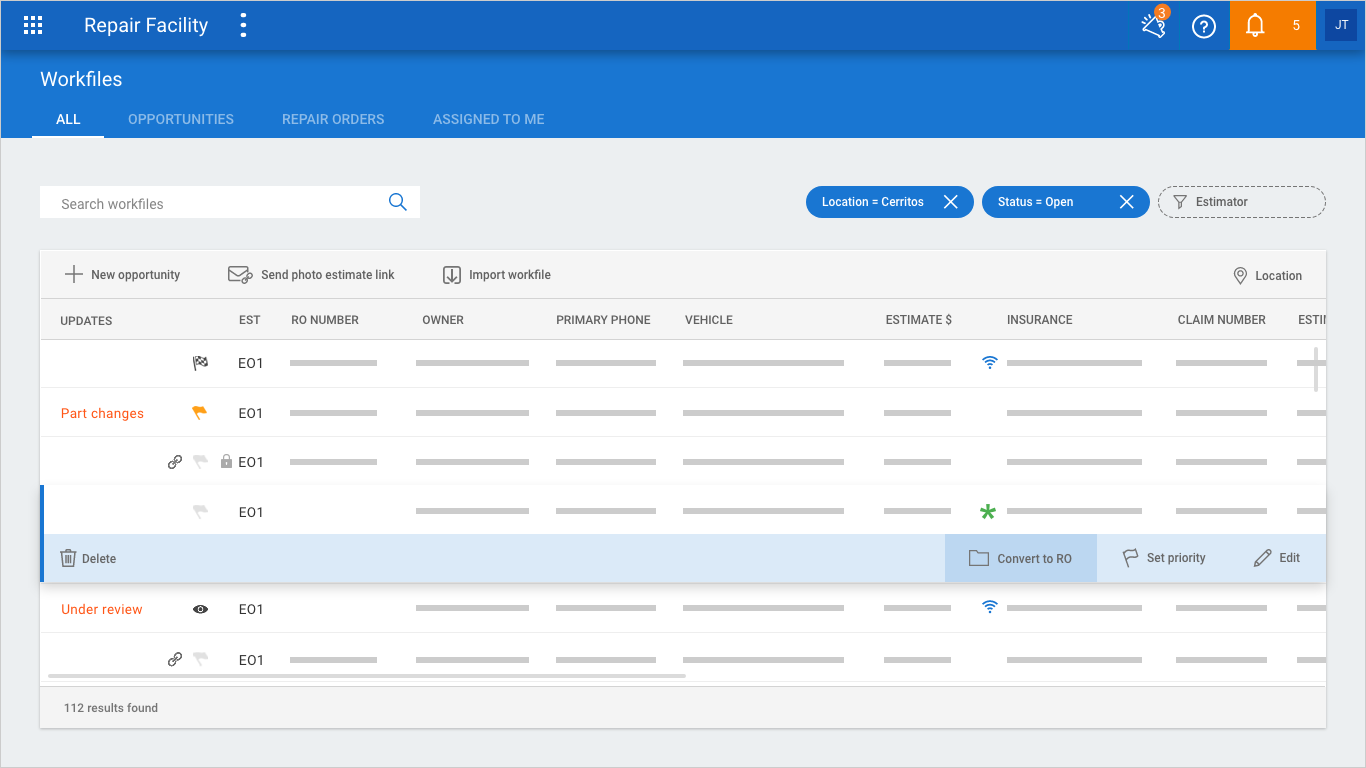Click the announcements icon with badge 3

click(1154, 26)
